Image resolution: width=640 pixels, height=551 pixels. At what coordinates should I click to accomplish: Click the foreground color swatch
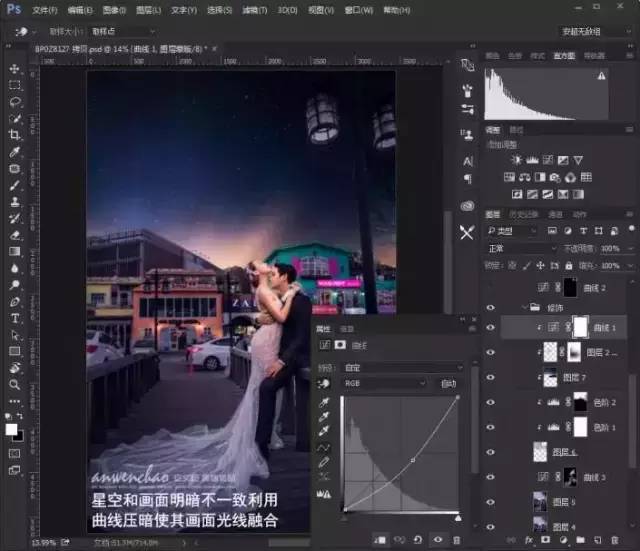(x=11, y=429)
